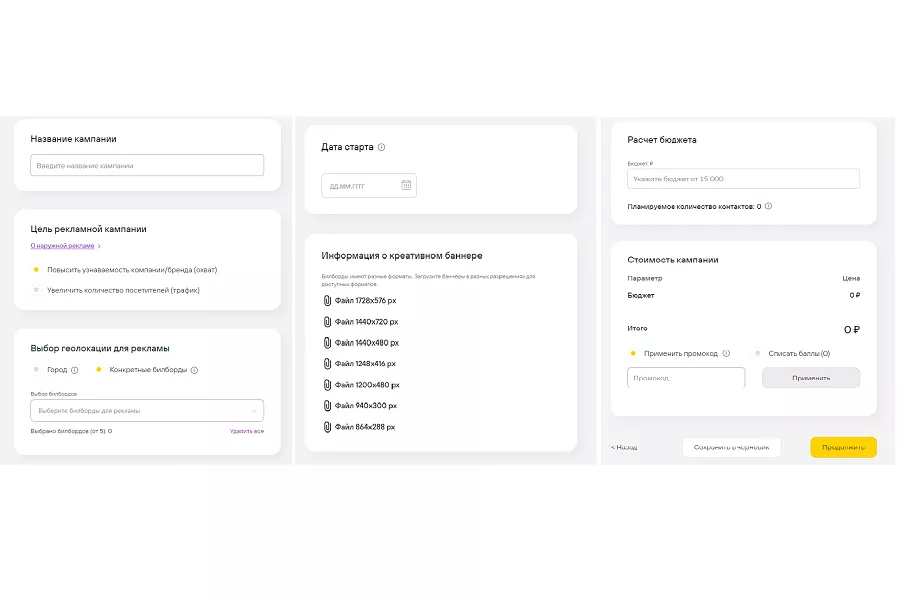Select increase visitors (трафик) goal
This screenshot has height=602, width=900.
point(37,290)
